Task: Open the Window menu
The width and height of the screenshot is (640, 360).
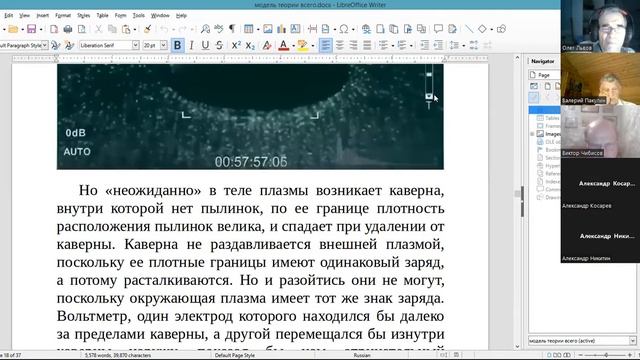Action: point(160,16)
